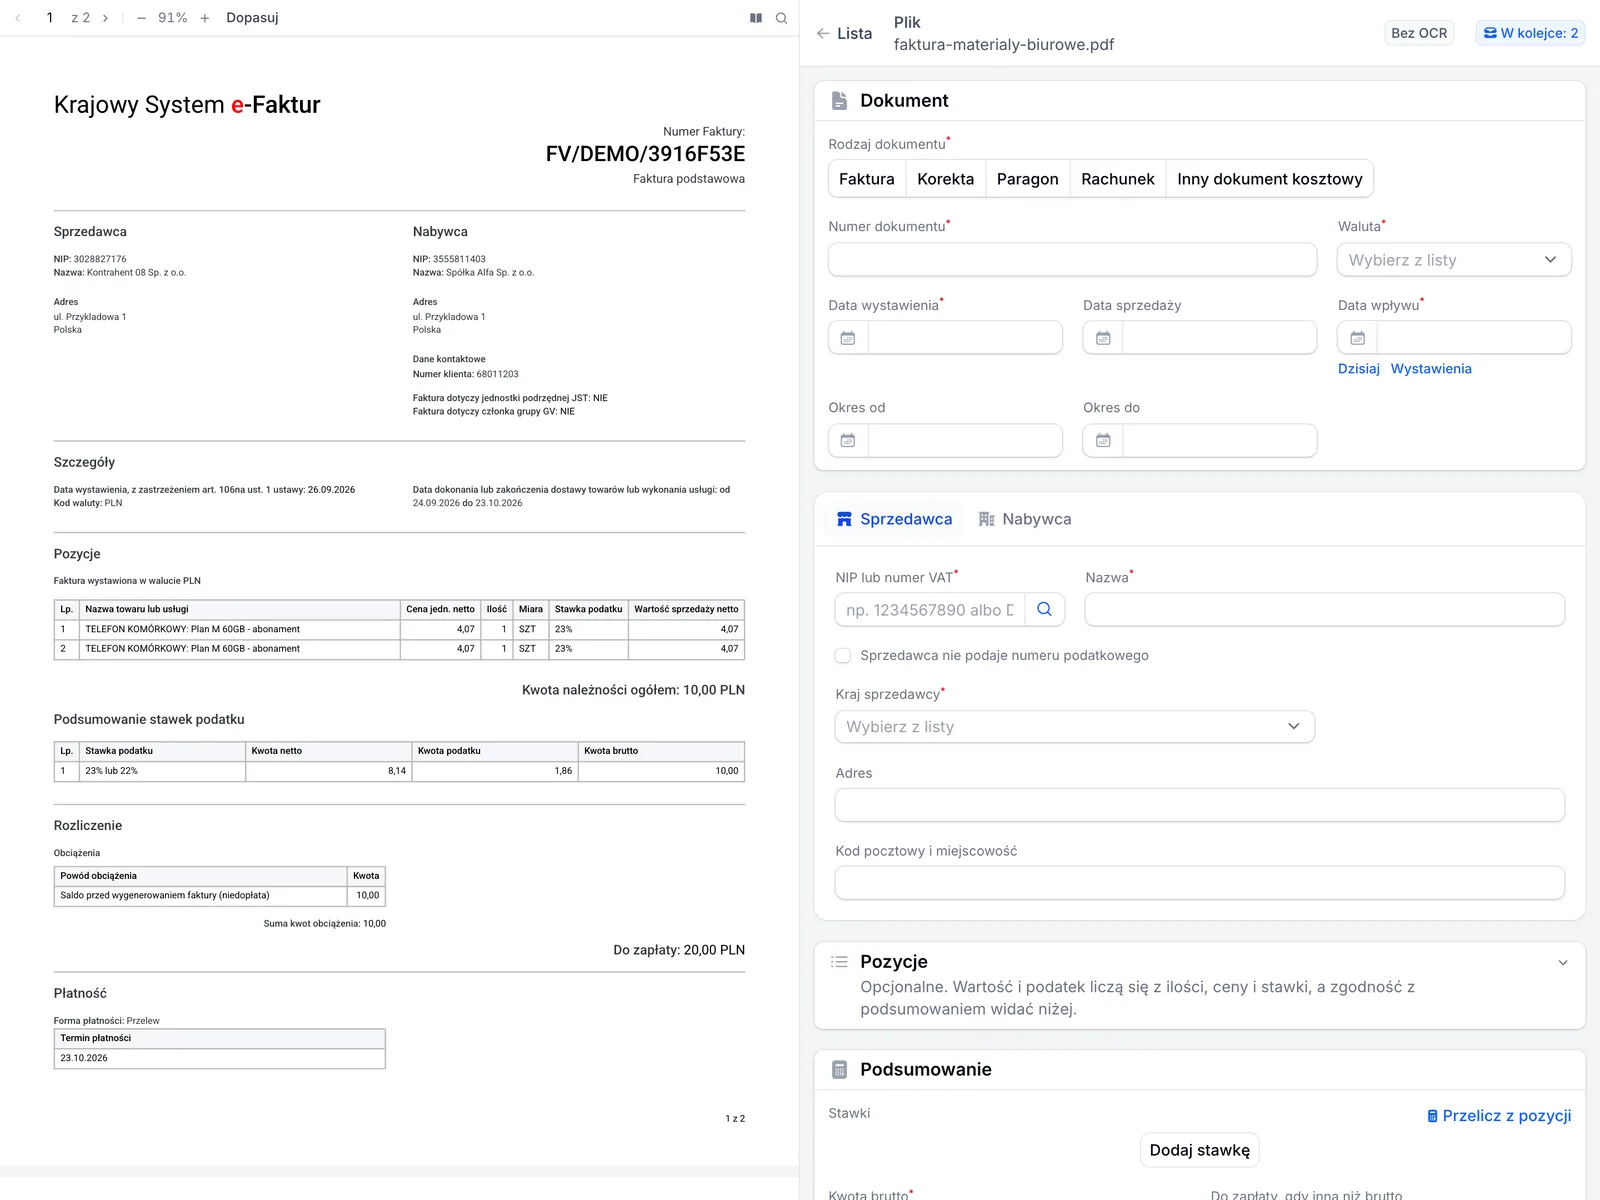Viewport: 1600px width, 1200px height.
Task: Open search in PDF viewer
Action: (782, 18)
